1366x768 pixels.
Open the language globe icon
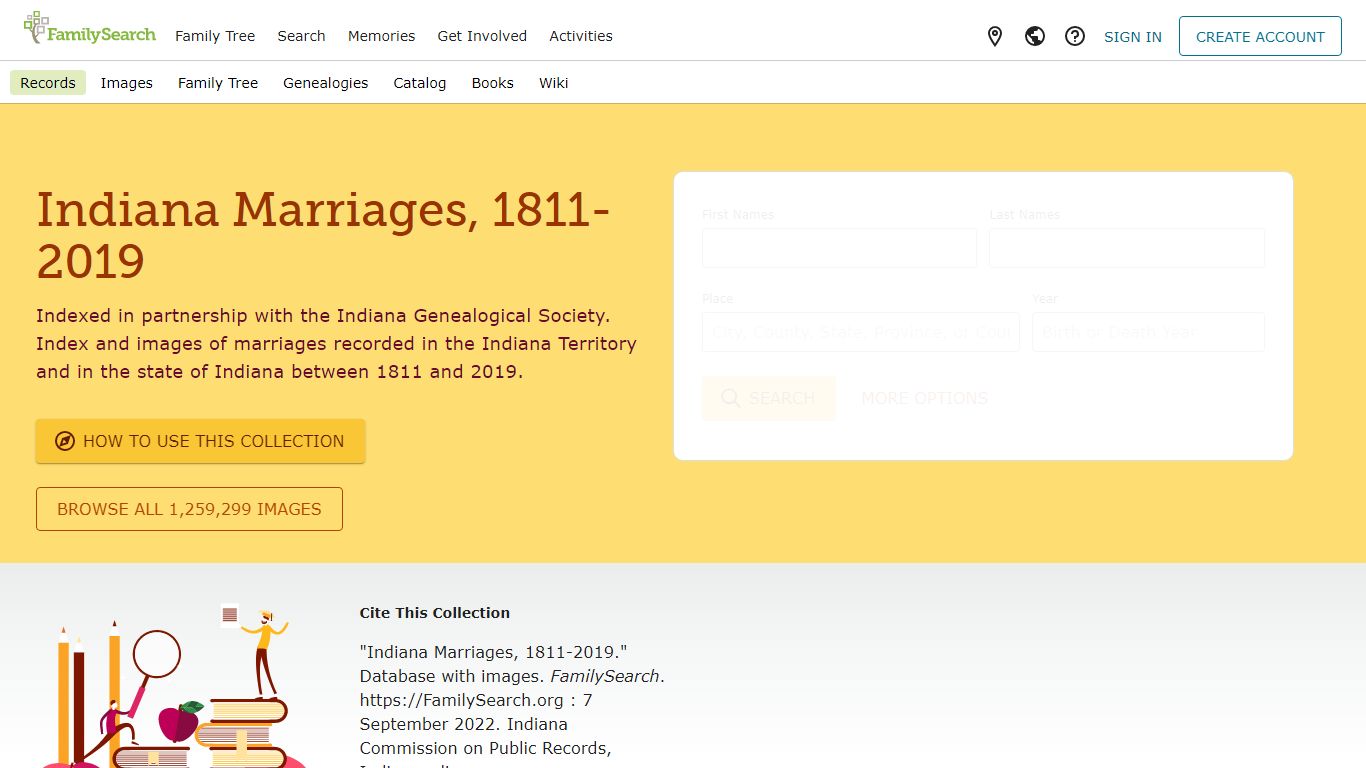coord(1035,37)
